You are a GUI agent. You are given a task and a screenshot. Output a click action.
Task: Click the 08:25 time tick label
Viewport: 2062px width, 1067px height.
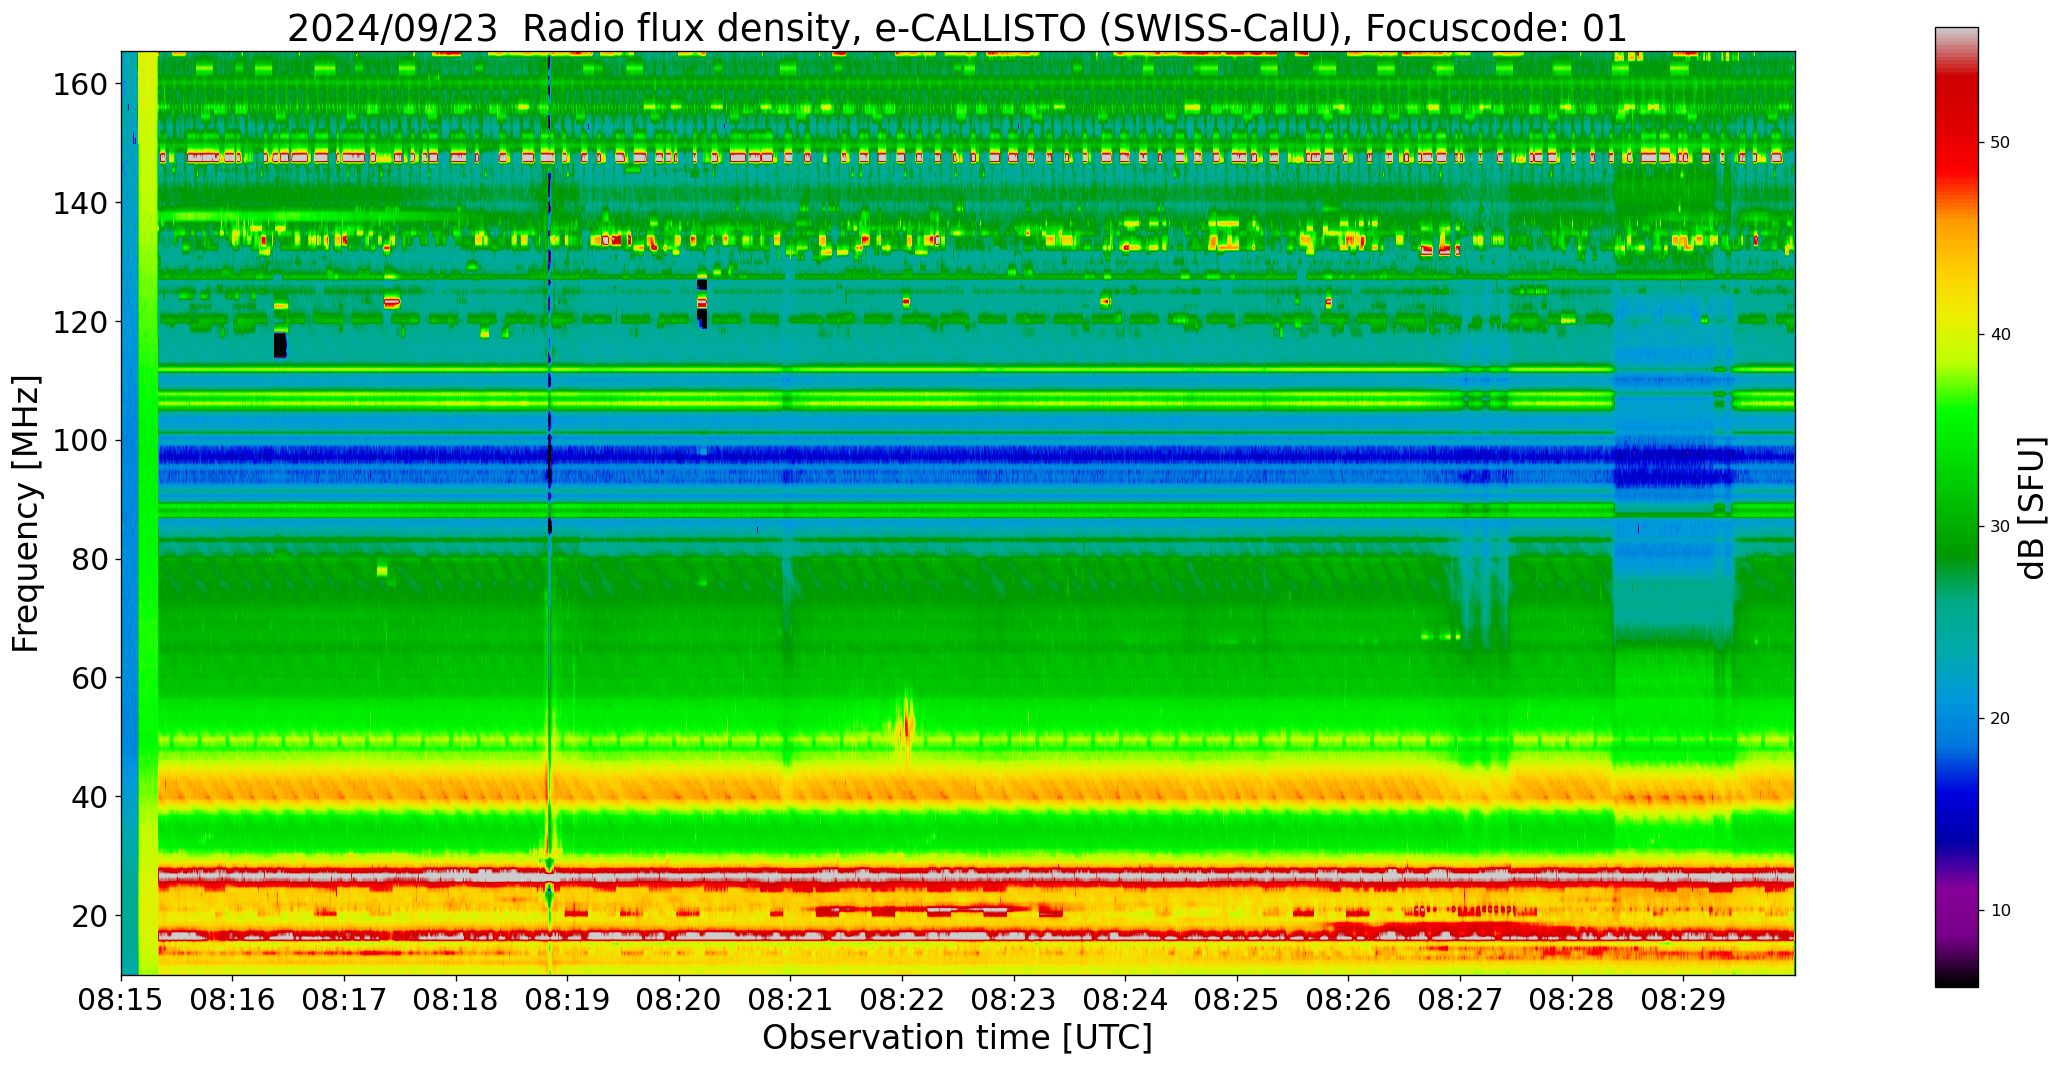pos(1237,999)
